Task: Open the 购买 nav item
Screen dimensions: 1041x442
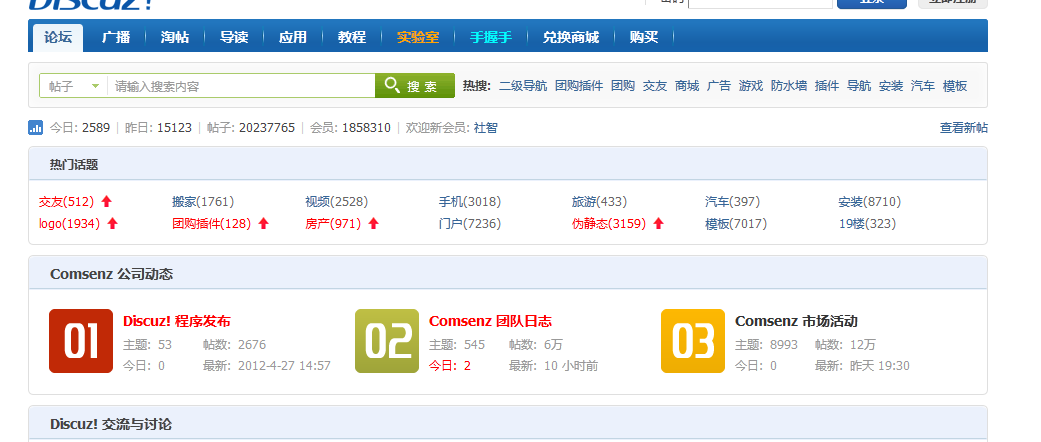Action: click(643, 37)
